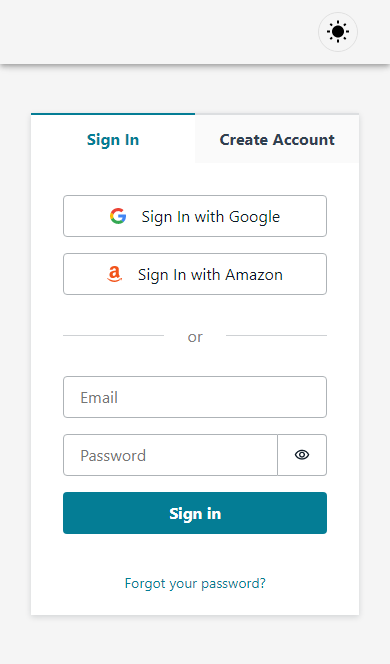Click Sign In with Amazon button
390x664 pixels.
click(x=195, y=274)
